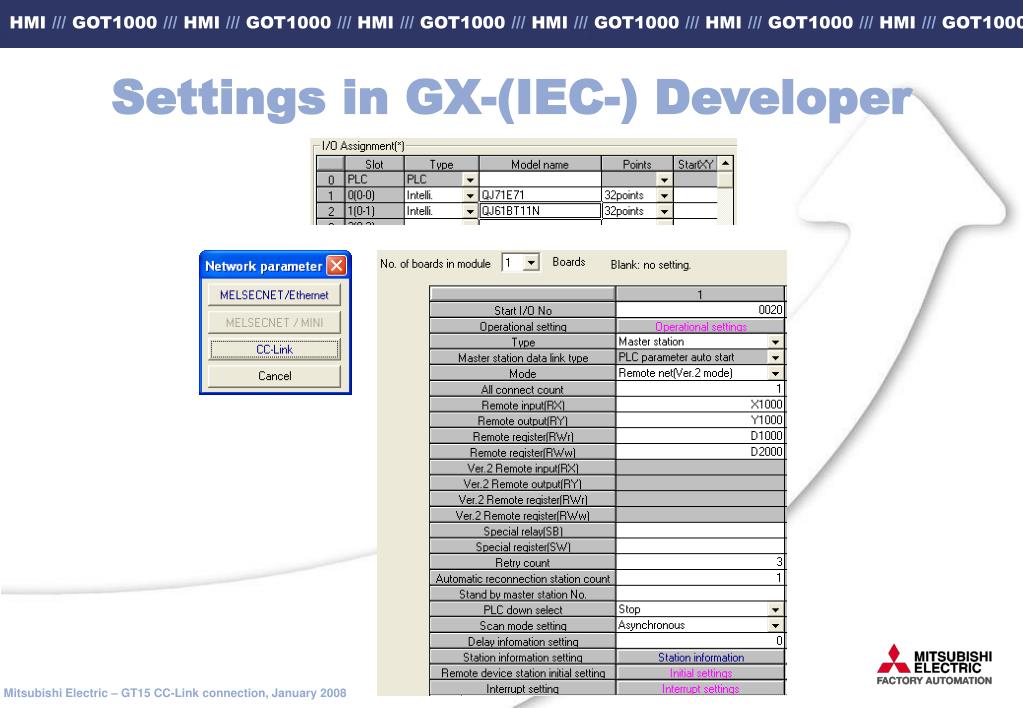This screenshot has width=1023, height=708.
Task: Open Interrupt settings button
Action: [701, 689]
